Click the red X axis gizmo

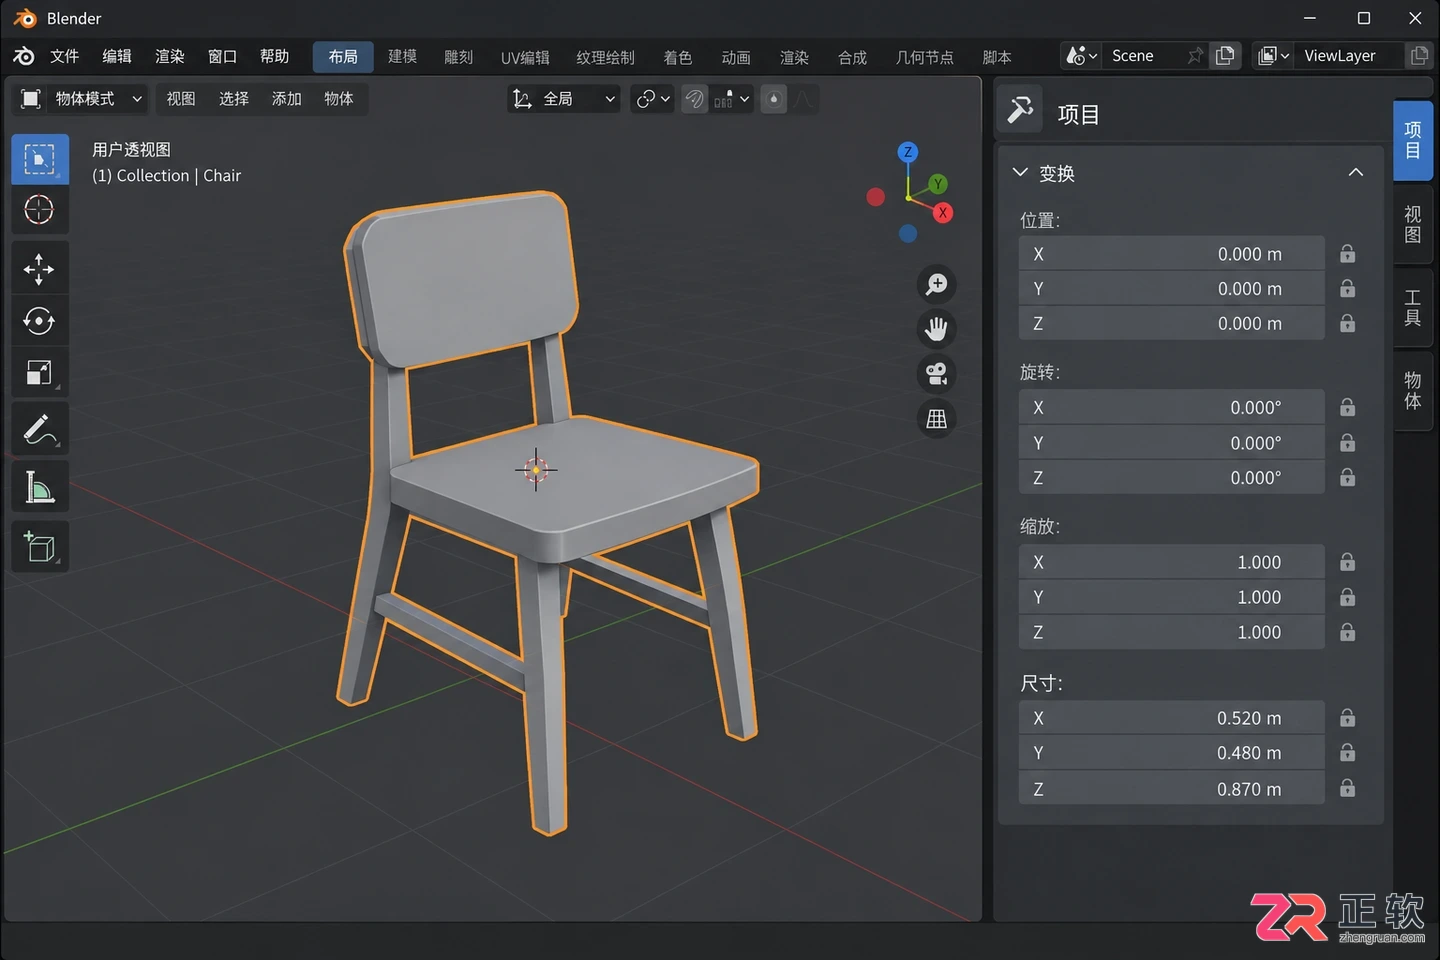pos(942,213)
